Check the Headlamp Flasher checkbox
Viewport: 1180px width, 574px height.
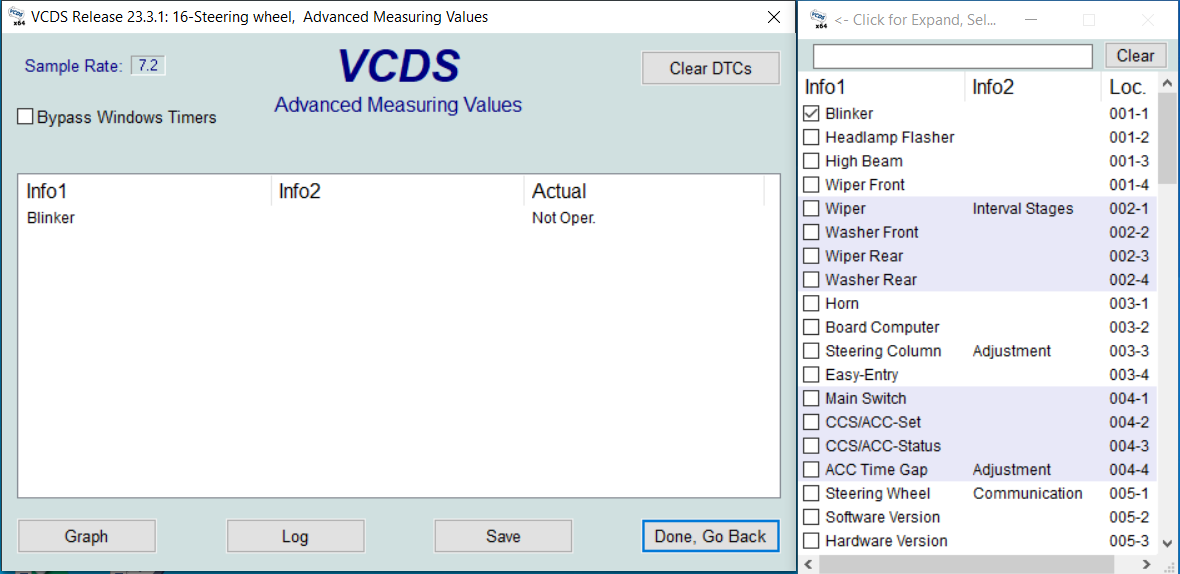811,138
